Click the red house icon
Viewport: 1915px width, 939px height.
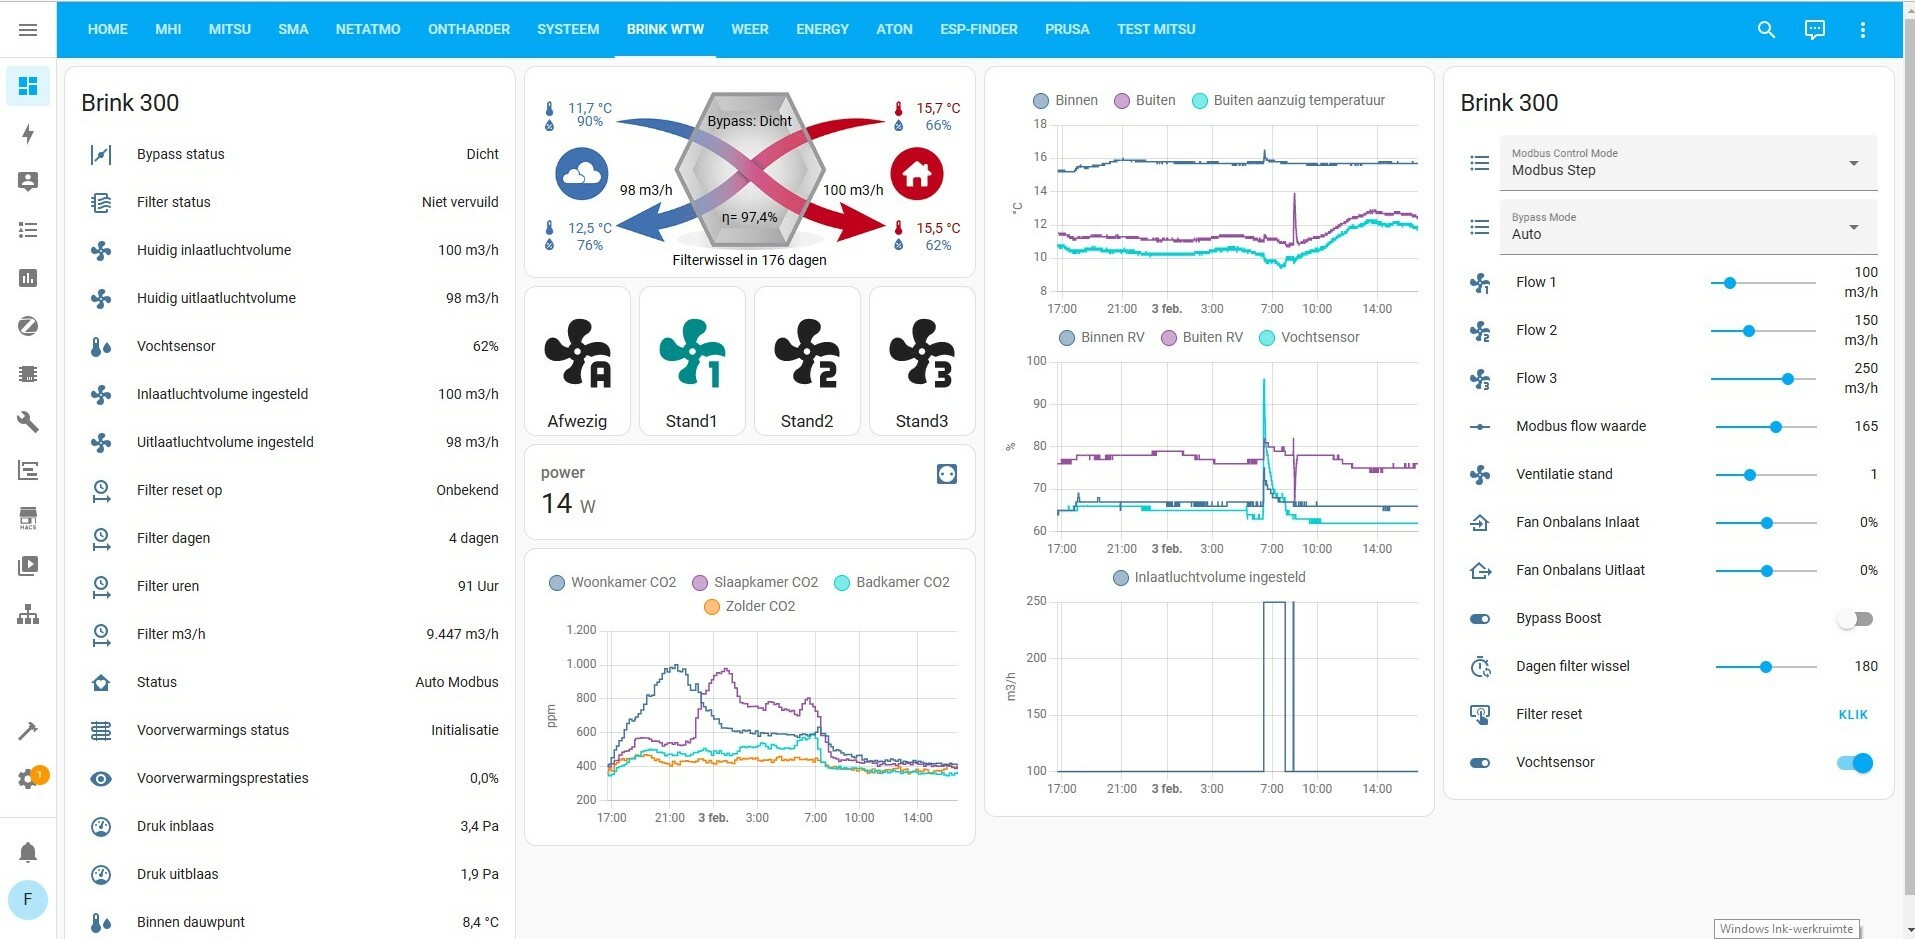tap(917, 174)
